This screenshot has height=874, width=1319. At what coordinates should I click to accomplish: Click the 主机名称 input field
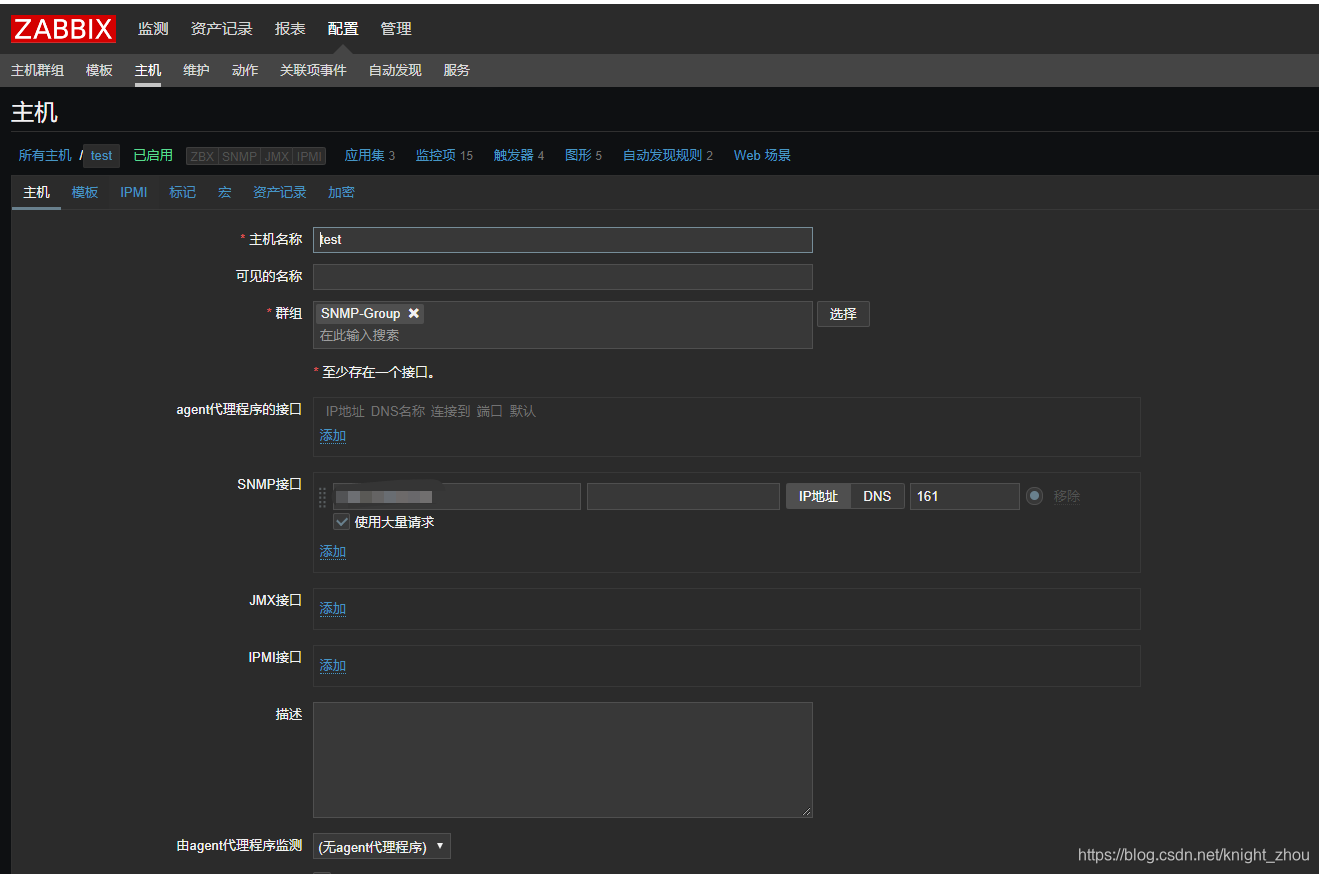[563, 240]
